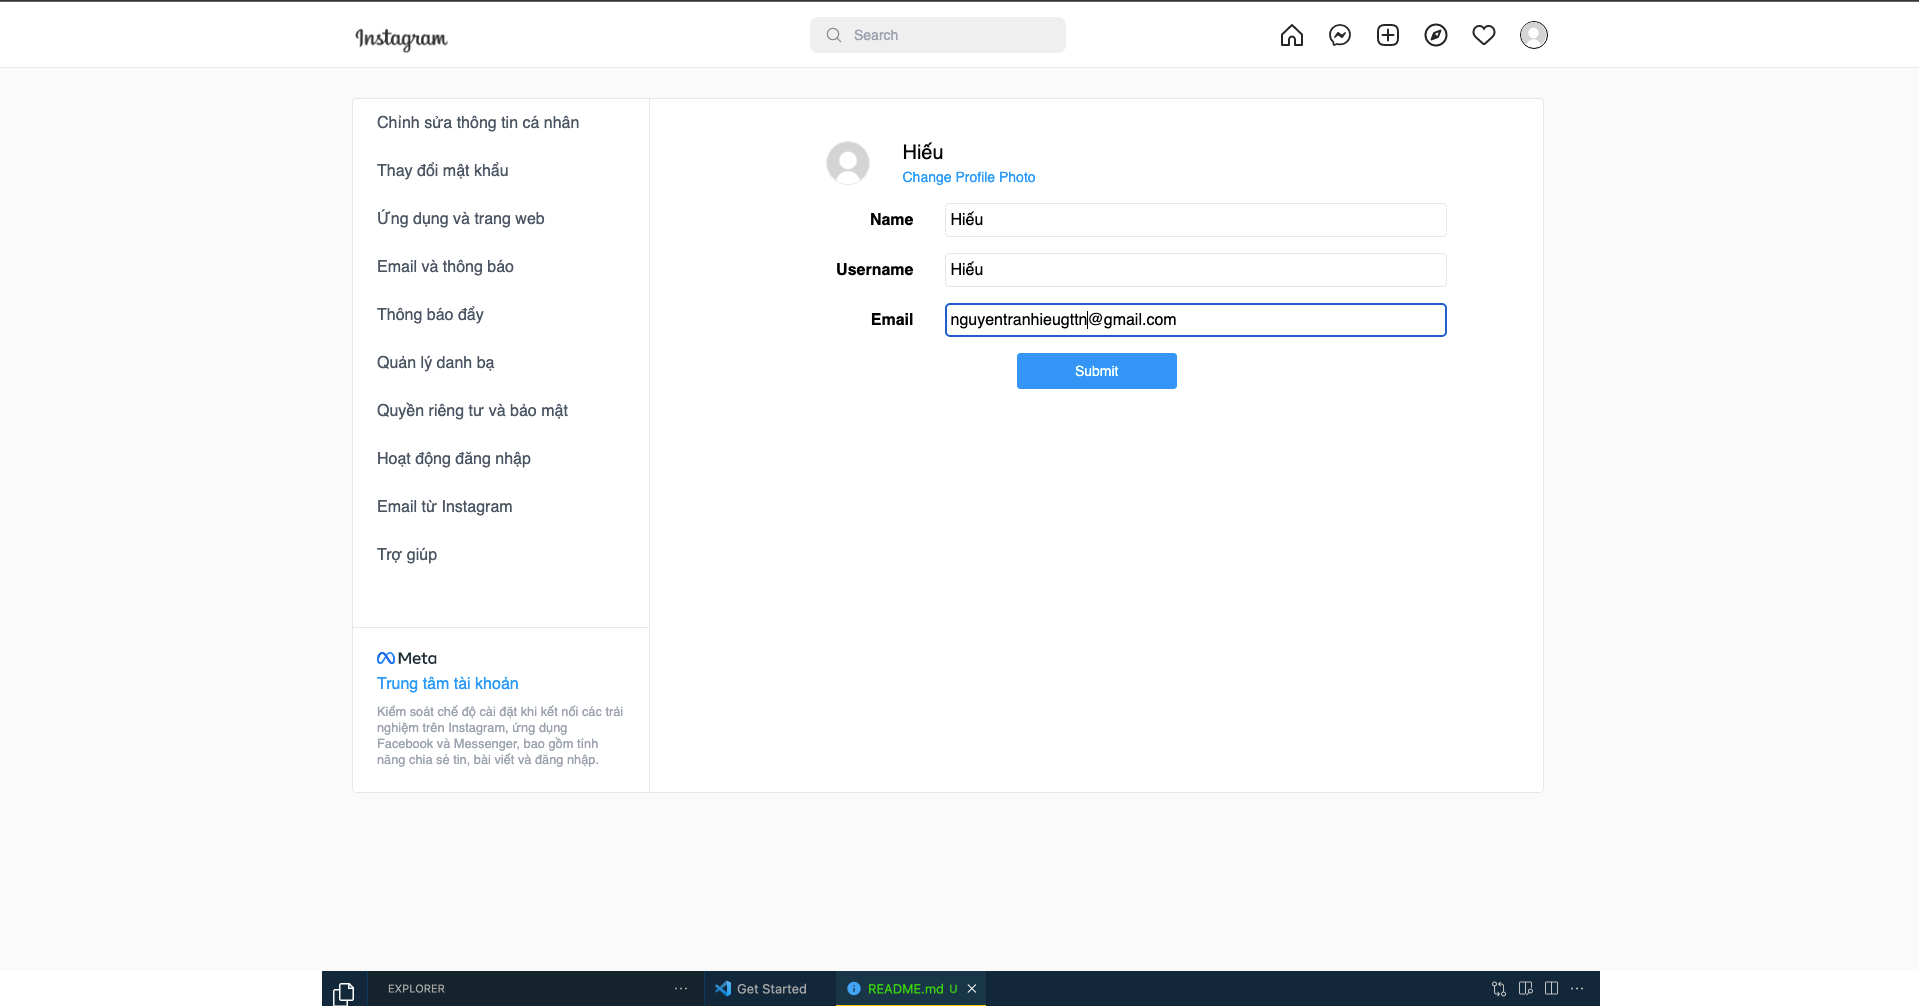Open Explorer more actions ellipsis

pyautogui.click(x=681, y=989)
